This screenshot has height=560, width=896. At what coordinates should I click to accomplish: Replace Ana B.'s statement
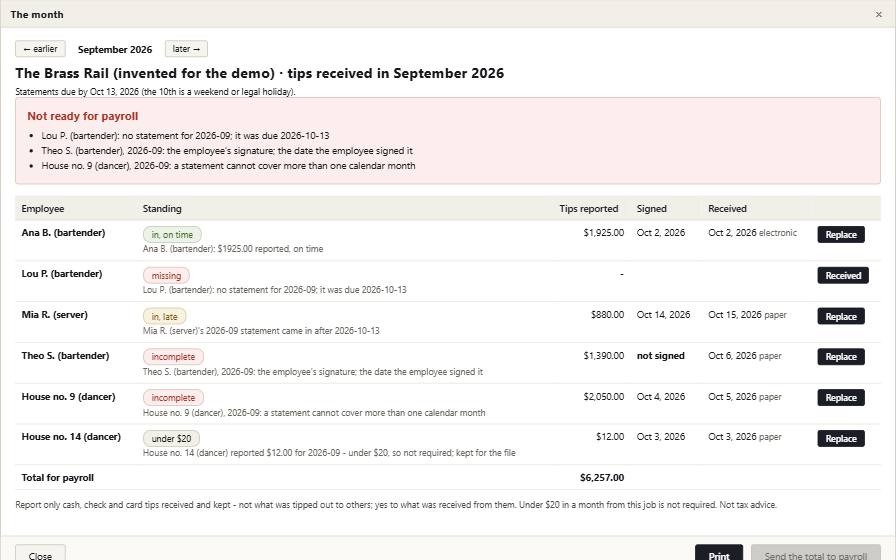[x=841, y=234]
